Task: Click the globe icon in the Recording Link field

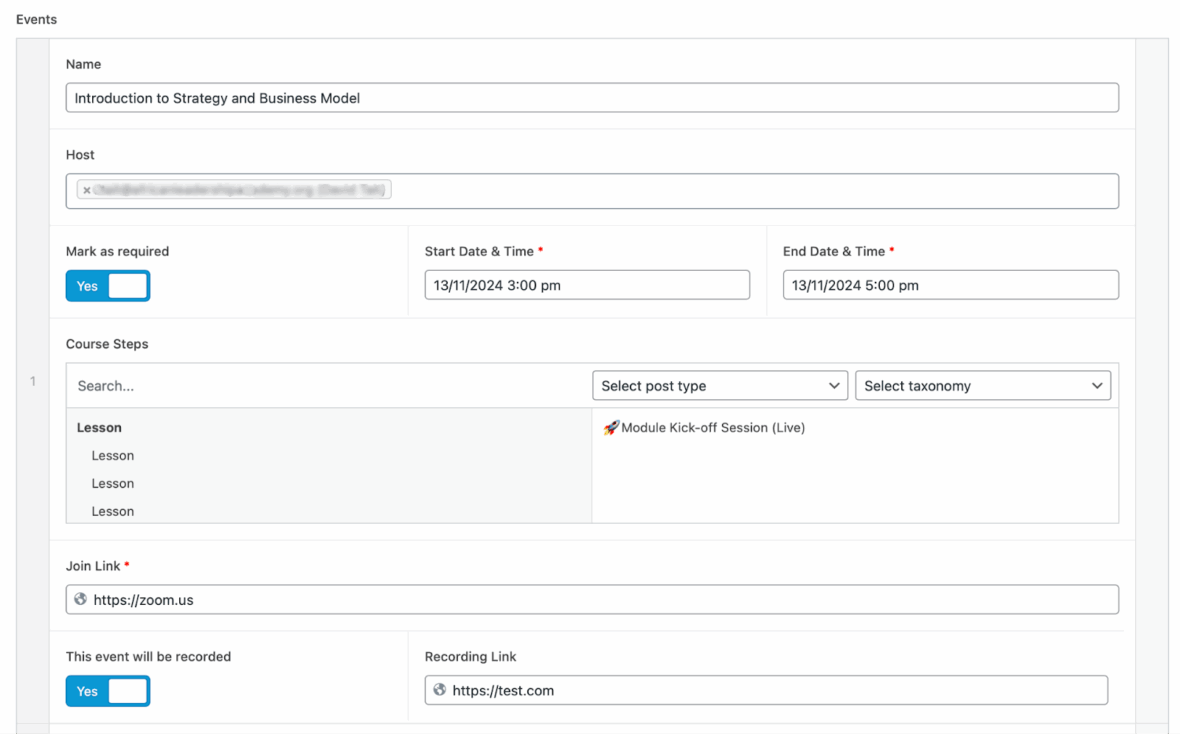Action: 439,690
